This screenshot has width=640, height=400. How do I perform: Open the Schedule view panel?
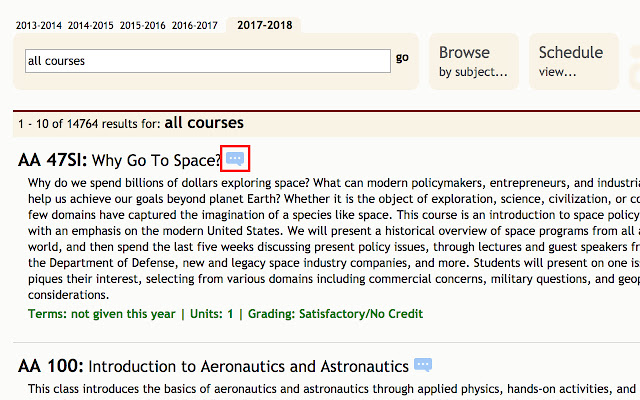[571, 60]
